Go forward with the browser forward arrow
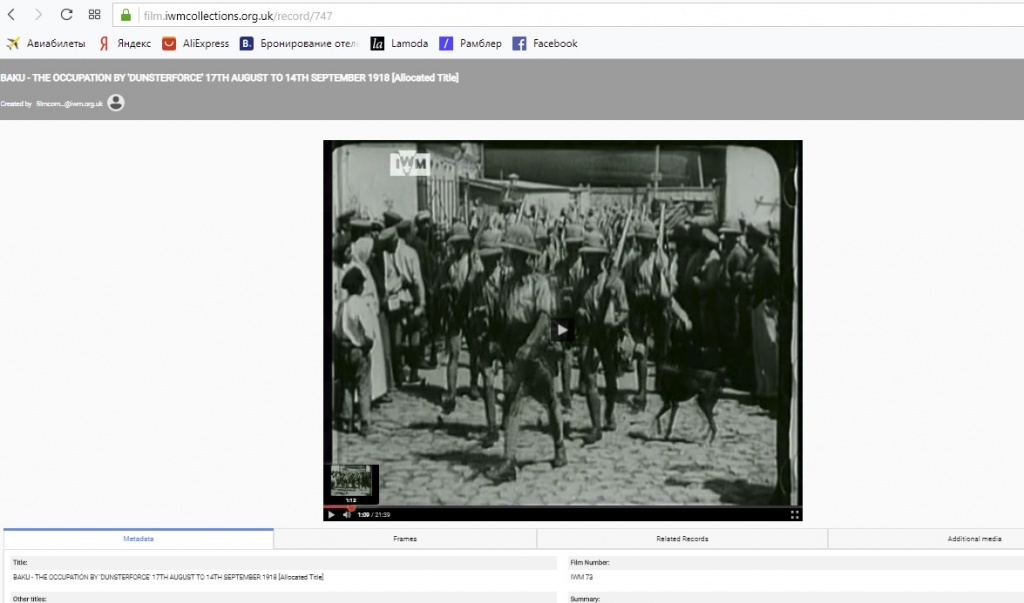 click(x=38, y=14)
